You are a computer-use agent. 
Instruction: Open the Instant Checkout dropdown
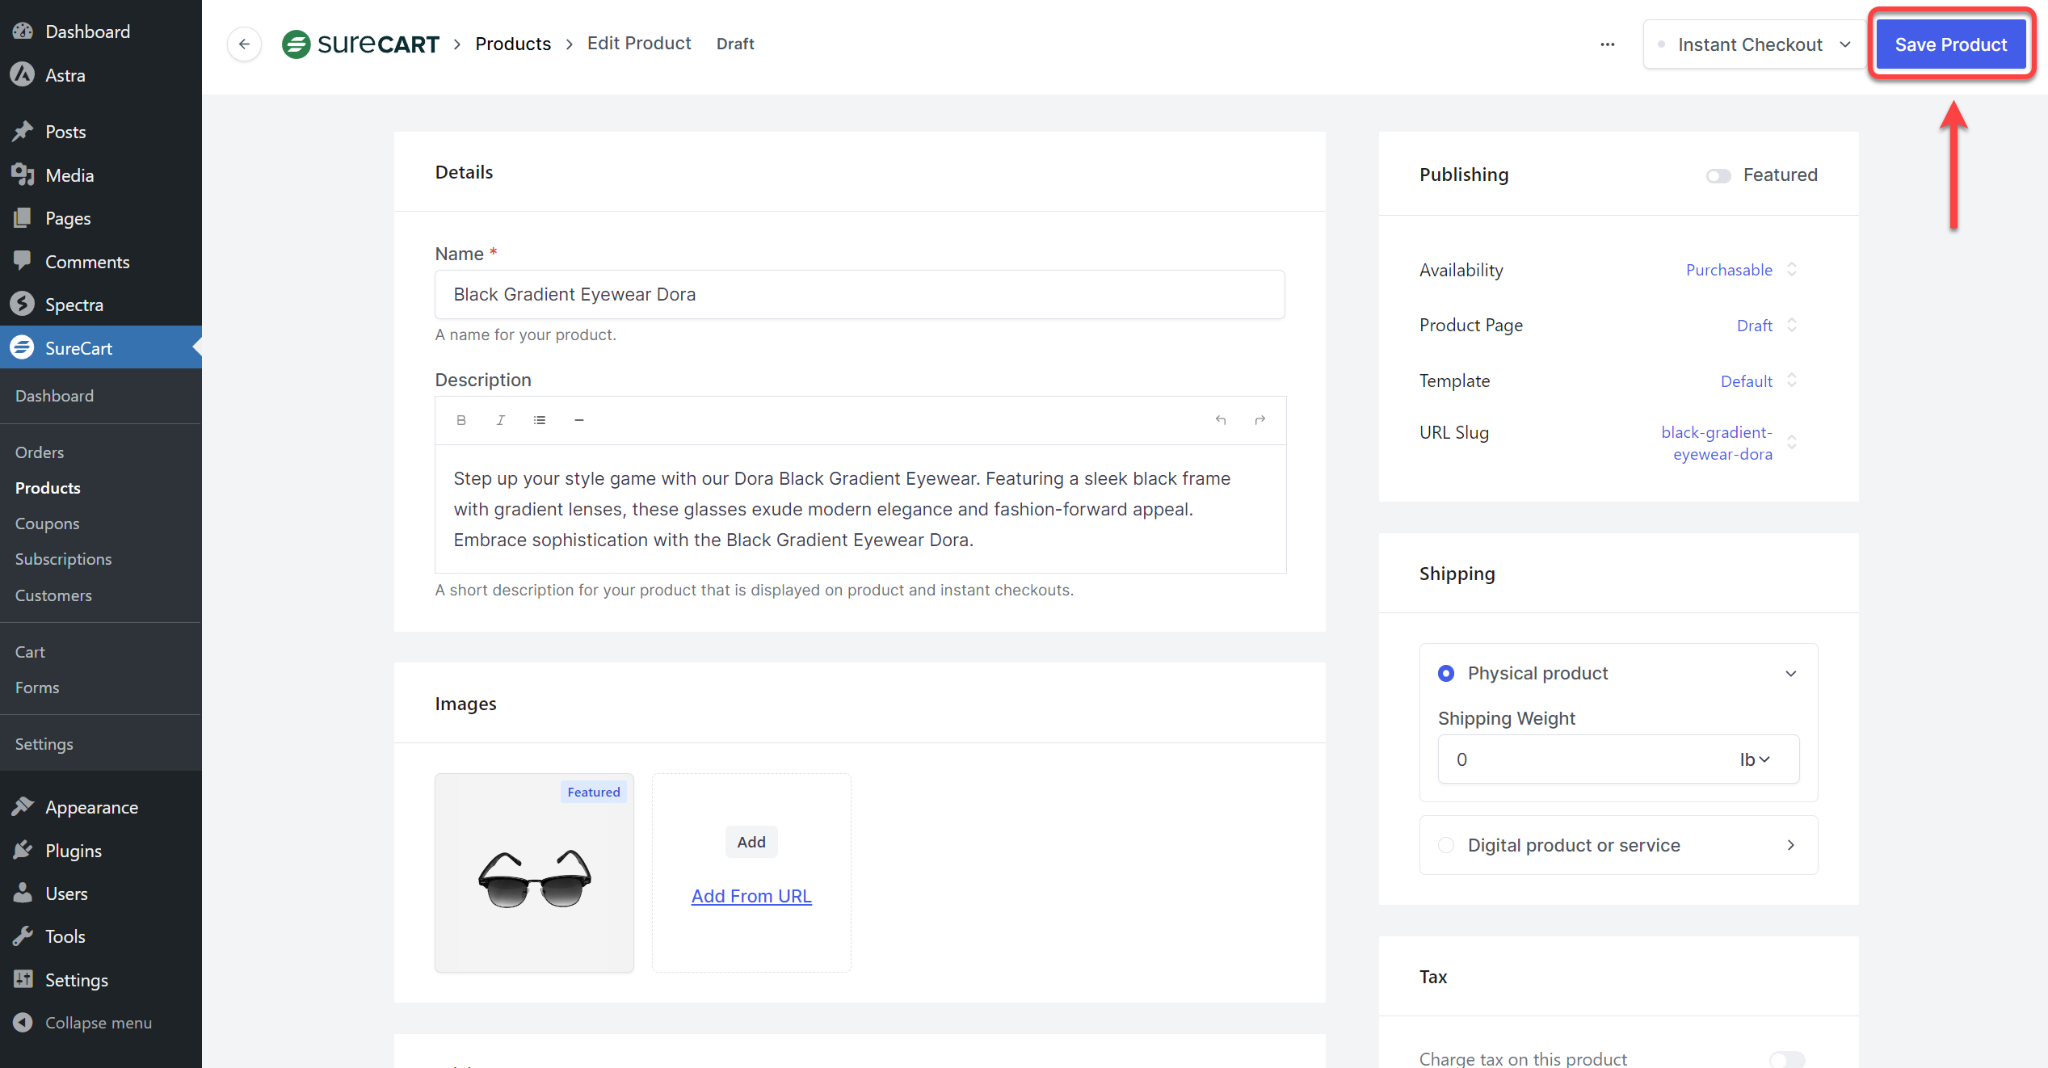(1754, 45)
